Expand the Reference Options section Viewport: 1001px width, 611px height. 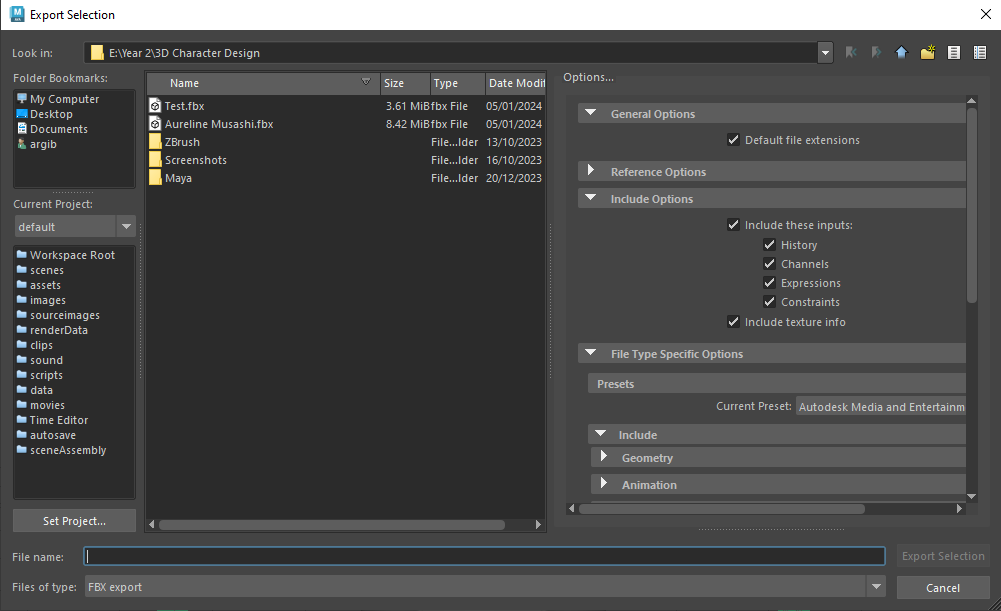tap(591, 172)
